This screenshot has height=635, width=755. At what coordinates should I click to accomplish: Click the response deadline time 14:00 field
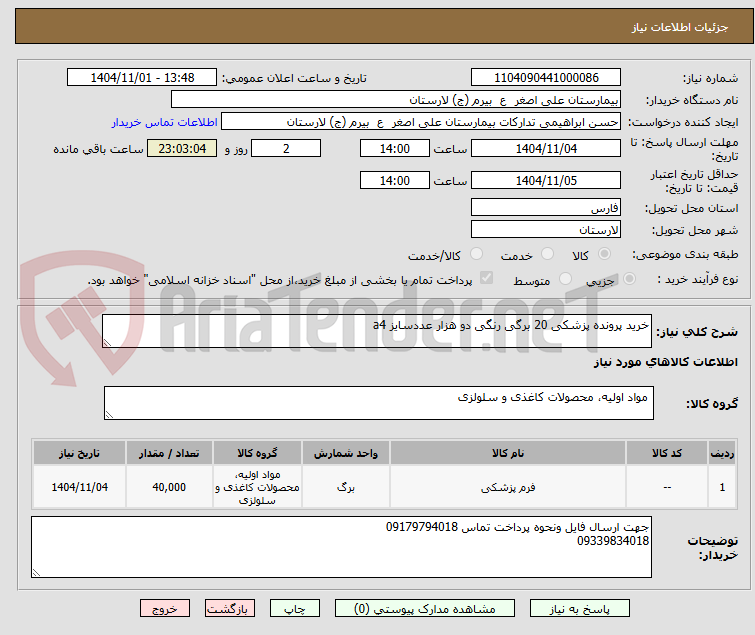pyautogui.click(x=394, y=148)
